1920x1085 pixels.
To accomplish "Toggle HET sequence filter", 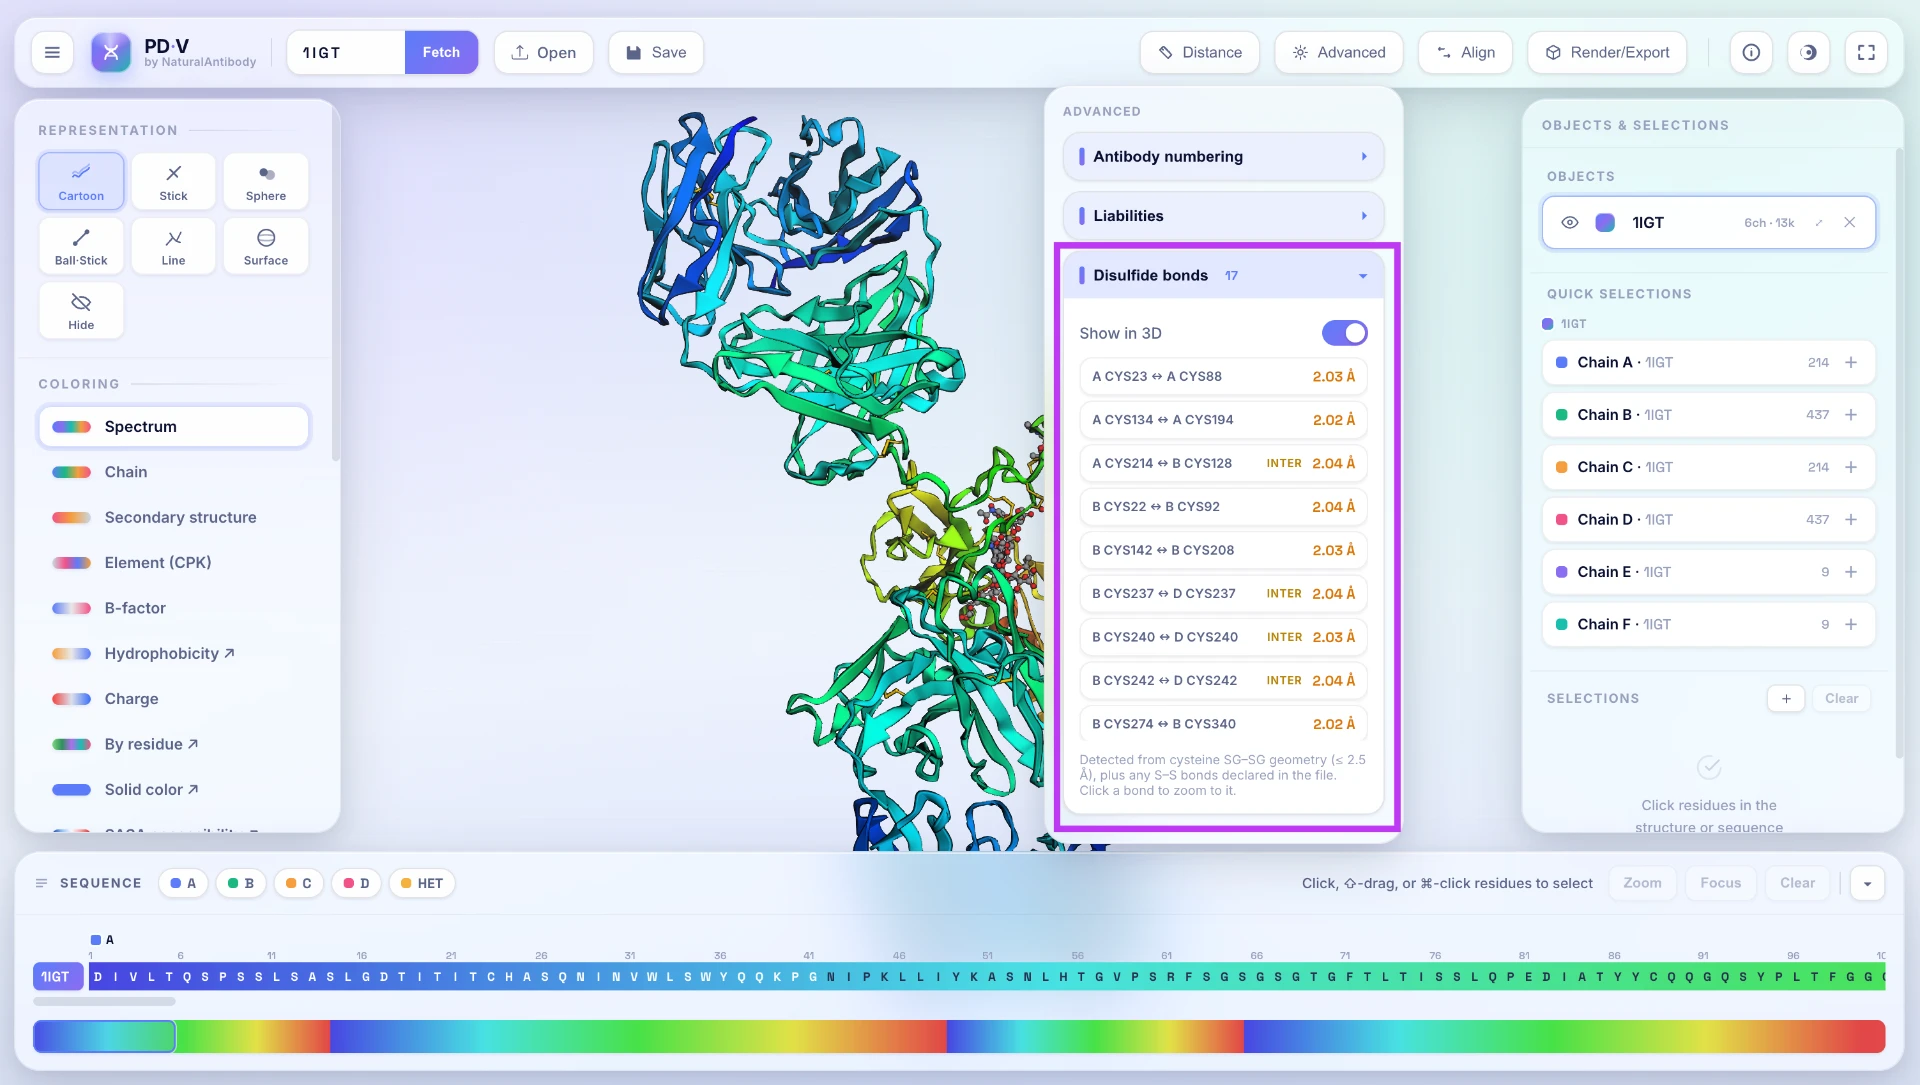I will pyautogui.click(x=422, y=883).
